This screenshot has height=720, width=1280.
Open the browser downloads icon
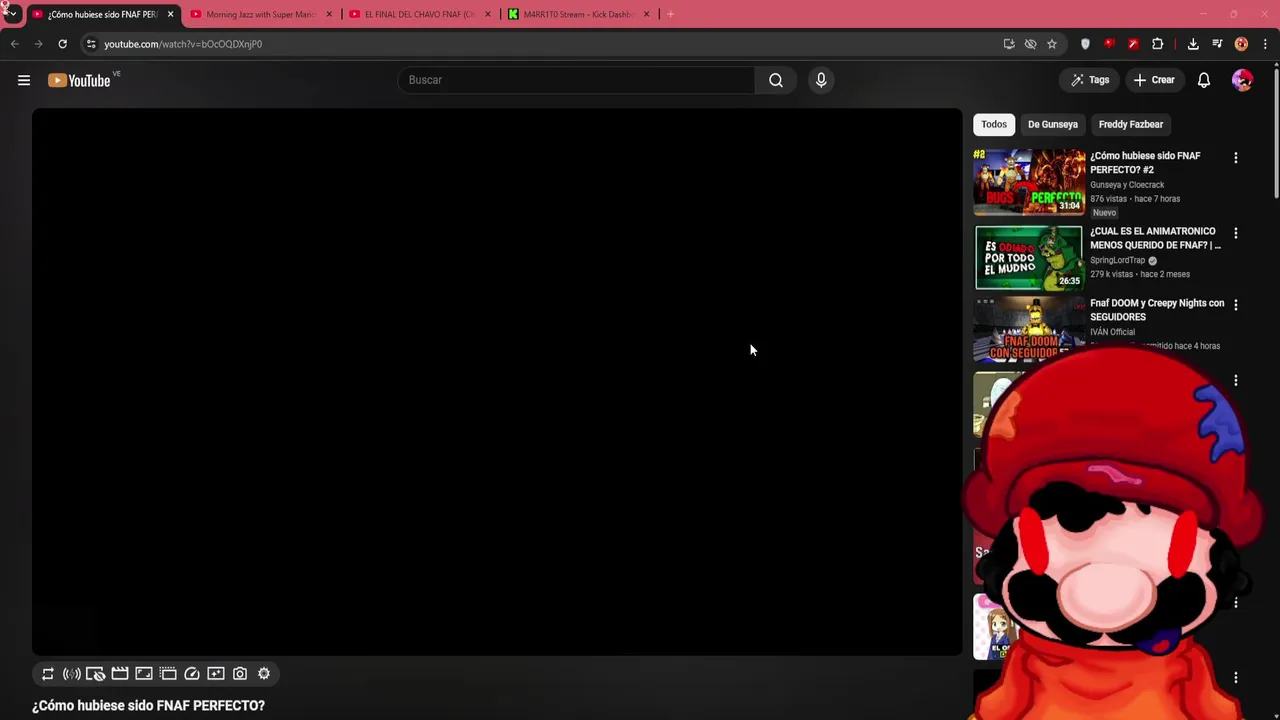(x=1193, y=44)
